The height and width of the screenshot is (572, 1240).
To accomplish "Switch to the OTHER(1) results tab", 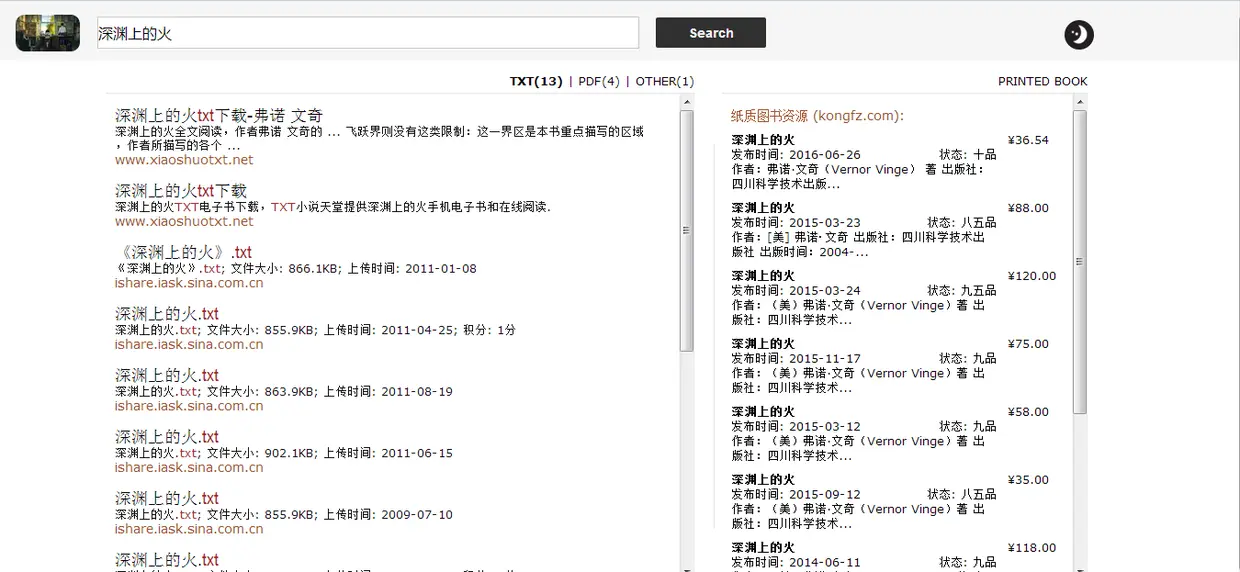I will [665, 81].
